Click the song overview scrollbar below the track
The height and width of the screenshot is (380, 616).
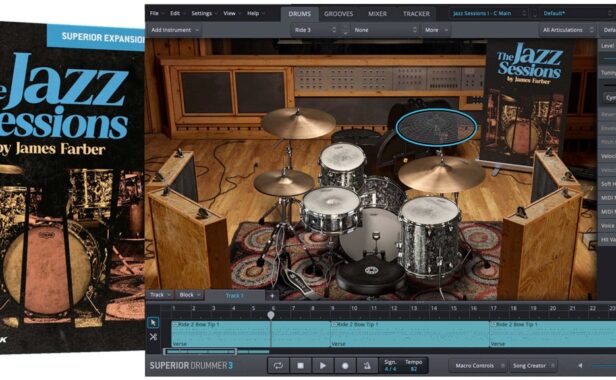[x=200, y=352]
